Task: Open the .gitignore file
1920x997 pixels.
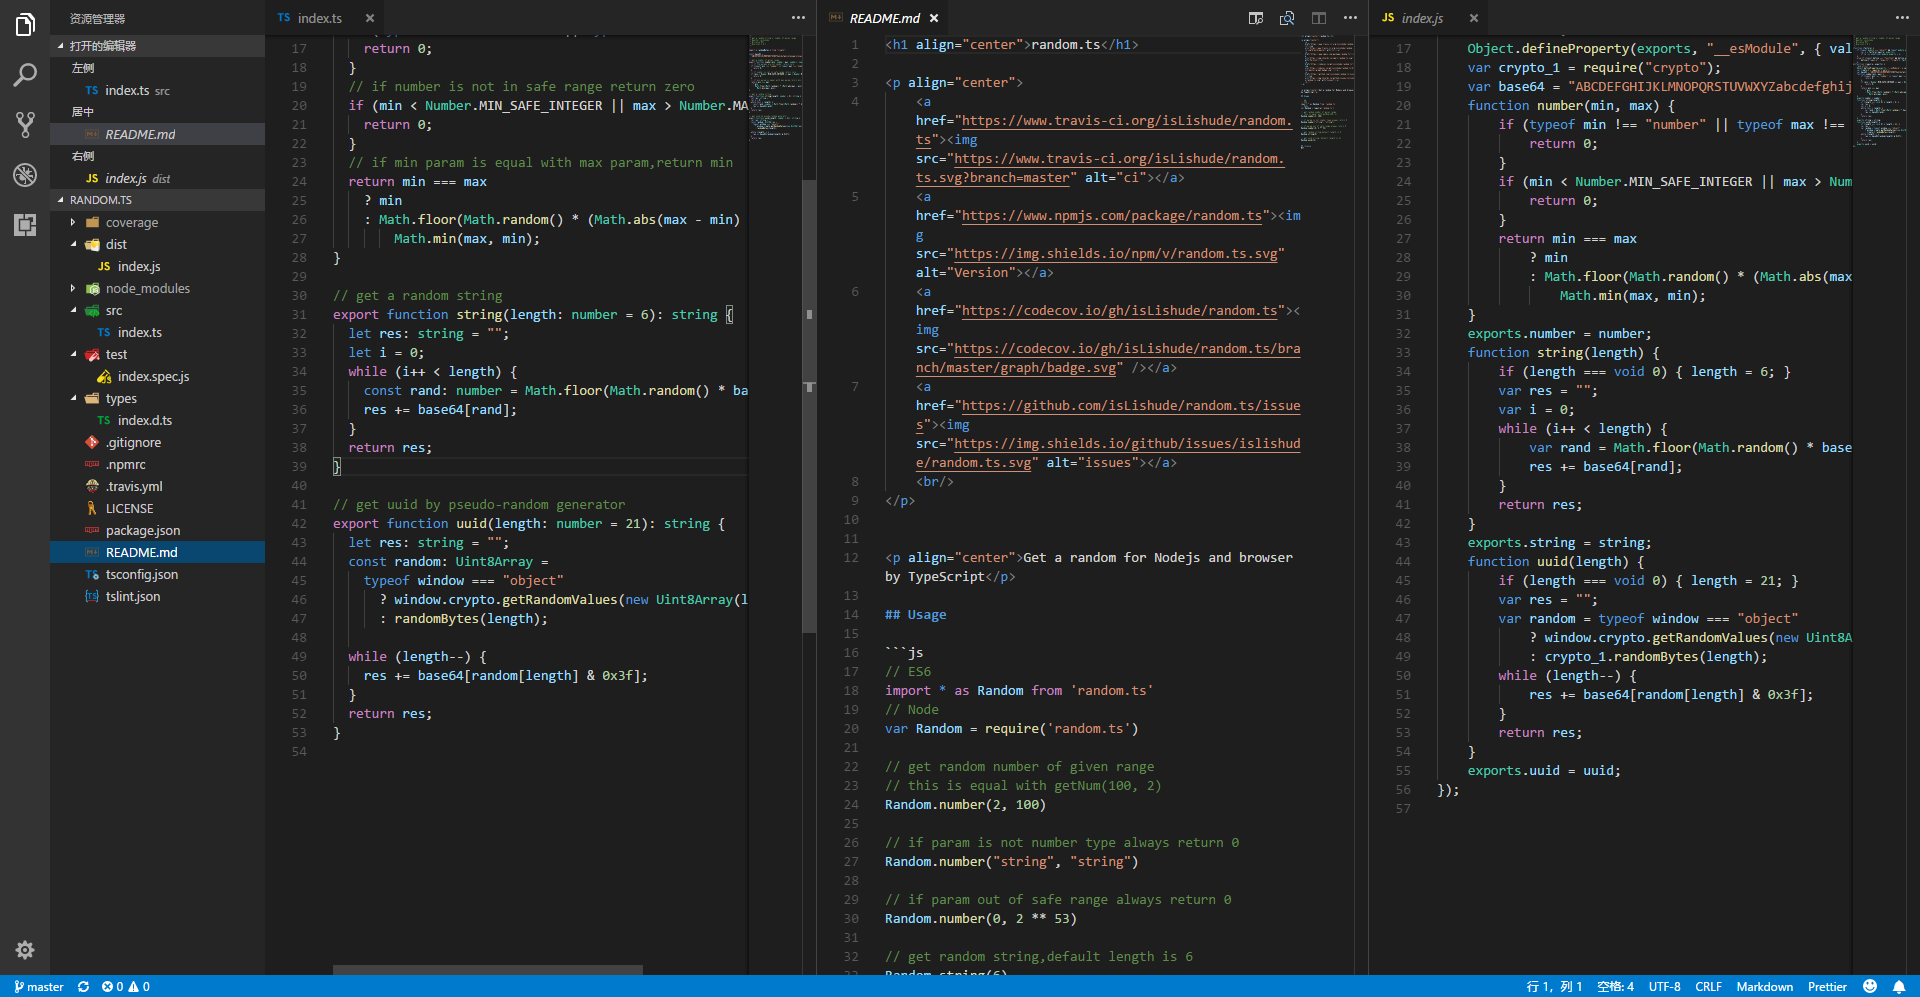Action: coord(157,442)
